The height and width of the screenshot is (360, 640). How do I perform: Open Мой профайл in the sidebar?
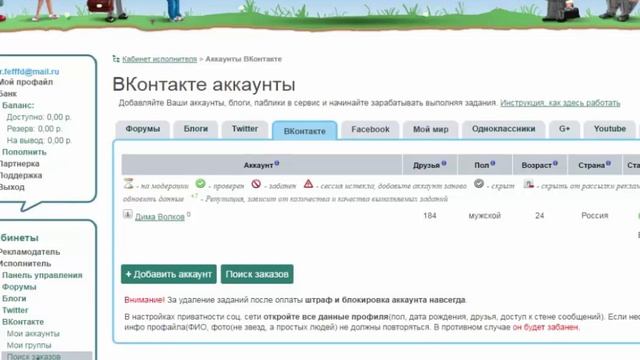coord(26,82)
